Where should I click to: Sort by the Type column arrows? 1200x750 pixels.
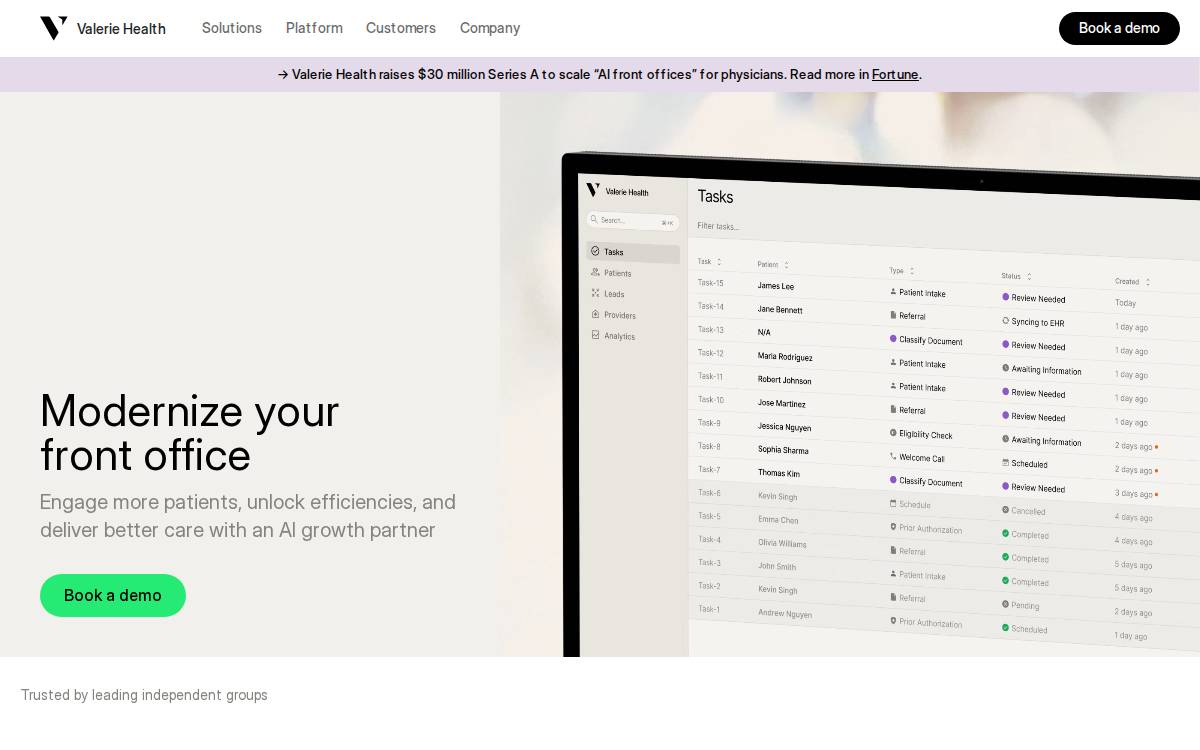pos(912,271)
